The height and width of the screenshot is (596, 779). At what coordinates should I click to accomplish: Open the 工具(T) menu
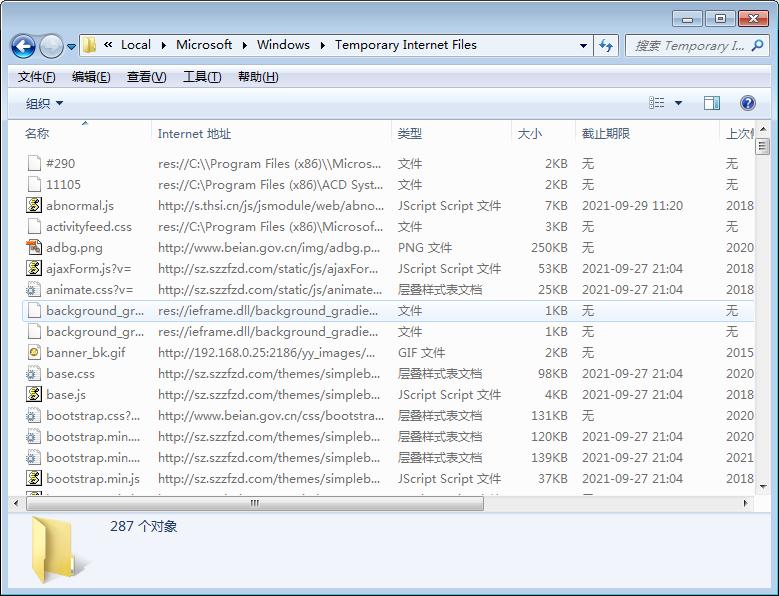pos(202,77)
